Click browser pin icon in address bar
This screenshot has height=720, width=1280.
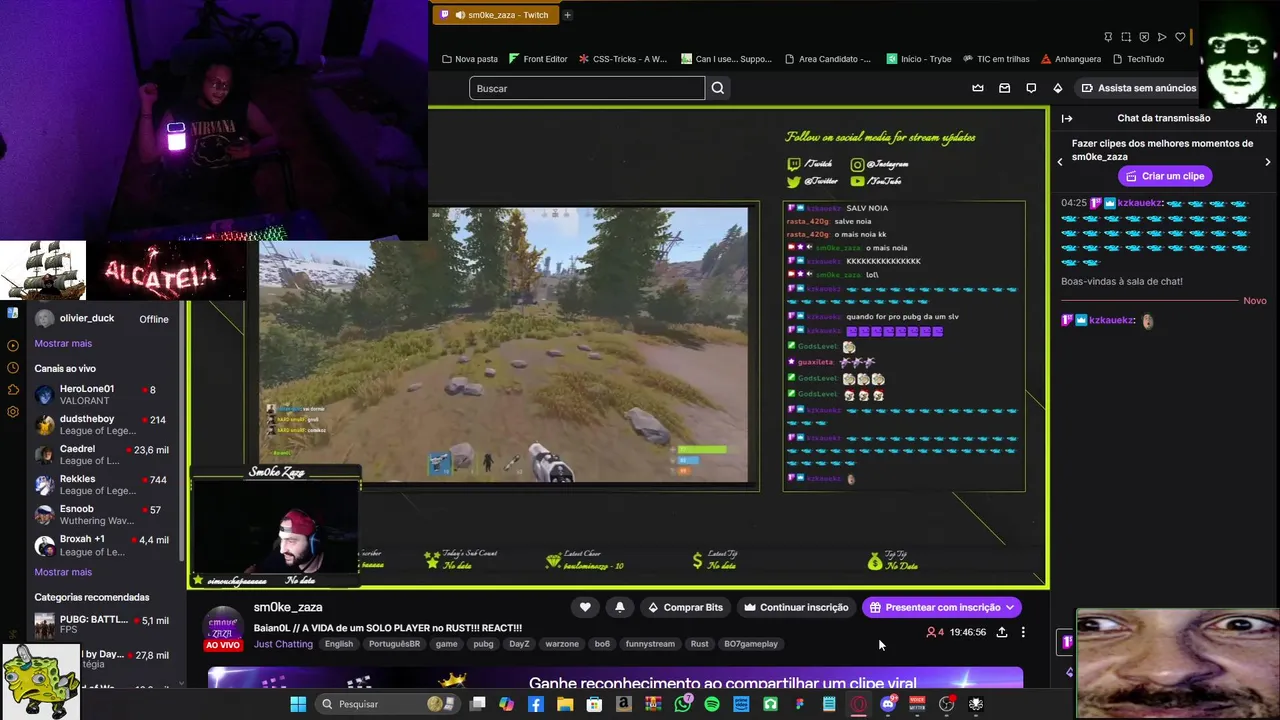(1108, 37)
